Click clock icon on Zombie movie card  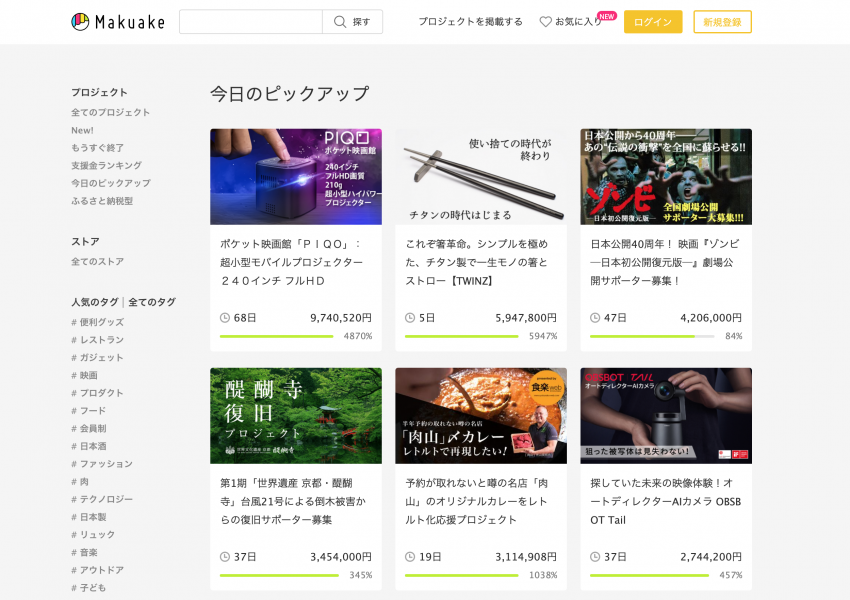click(x=595, y=318)
